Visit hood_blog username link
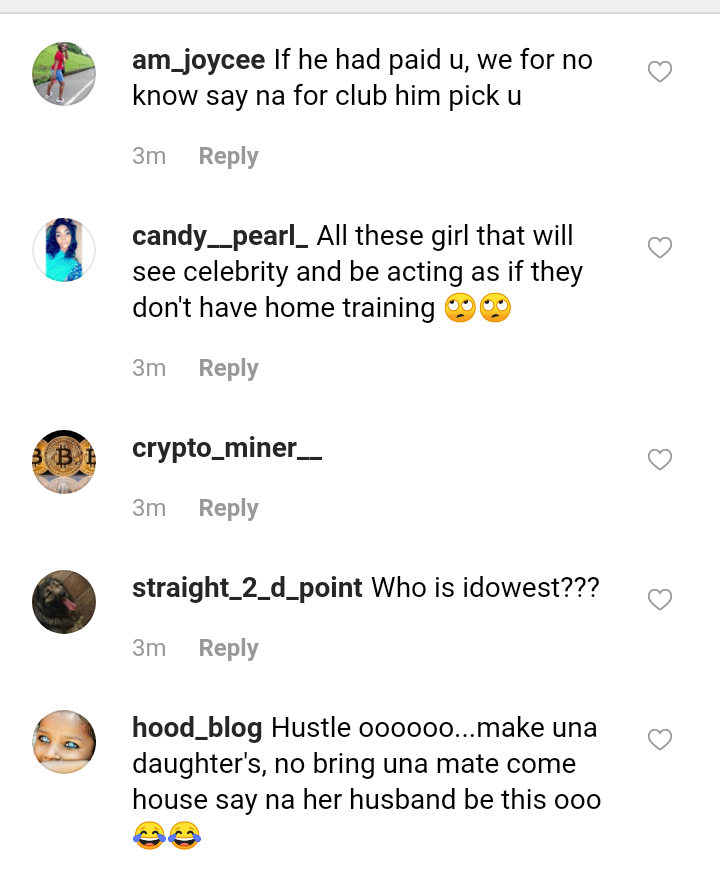Screen dimensions: 720x876 pyautogui.click(x=197, y=728)
